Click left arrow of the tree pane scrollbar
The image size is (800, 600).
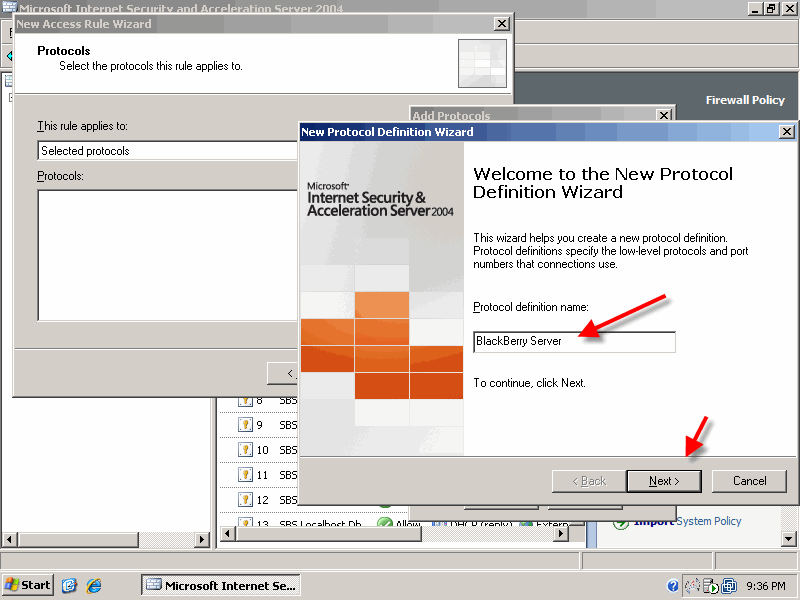[10, 539]
